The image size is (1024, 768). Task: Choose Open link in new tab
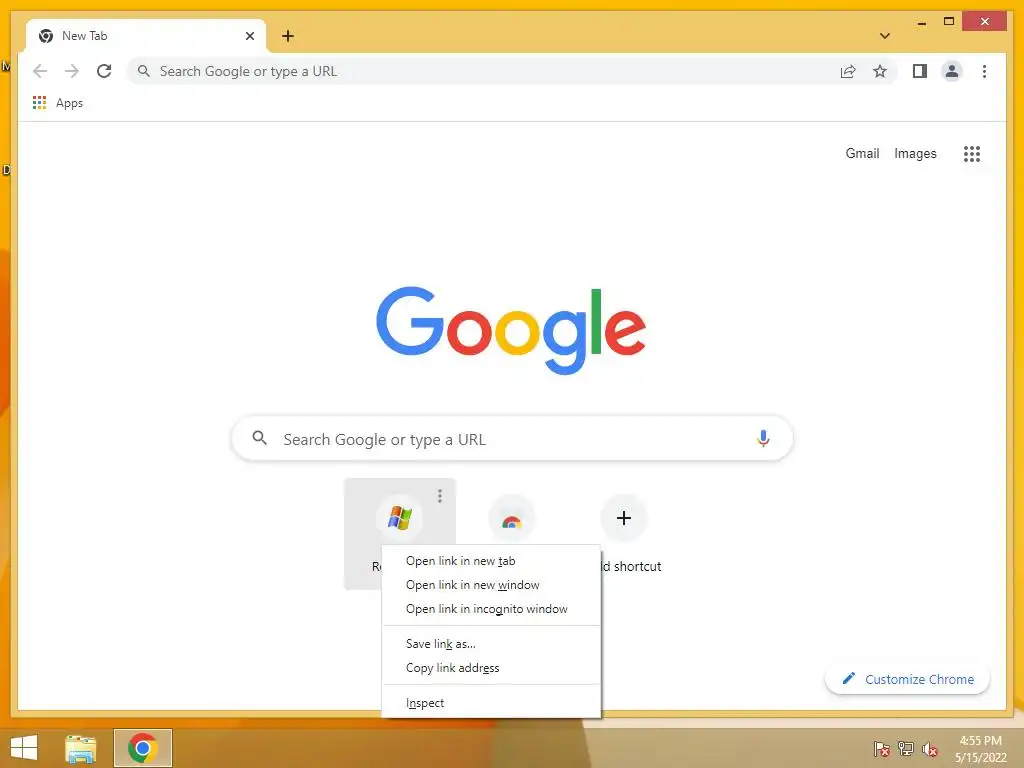[491, 561]
